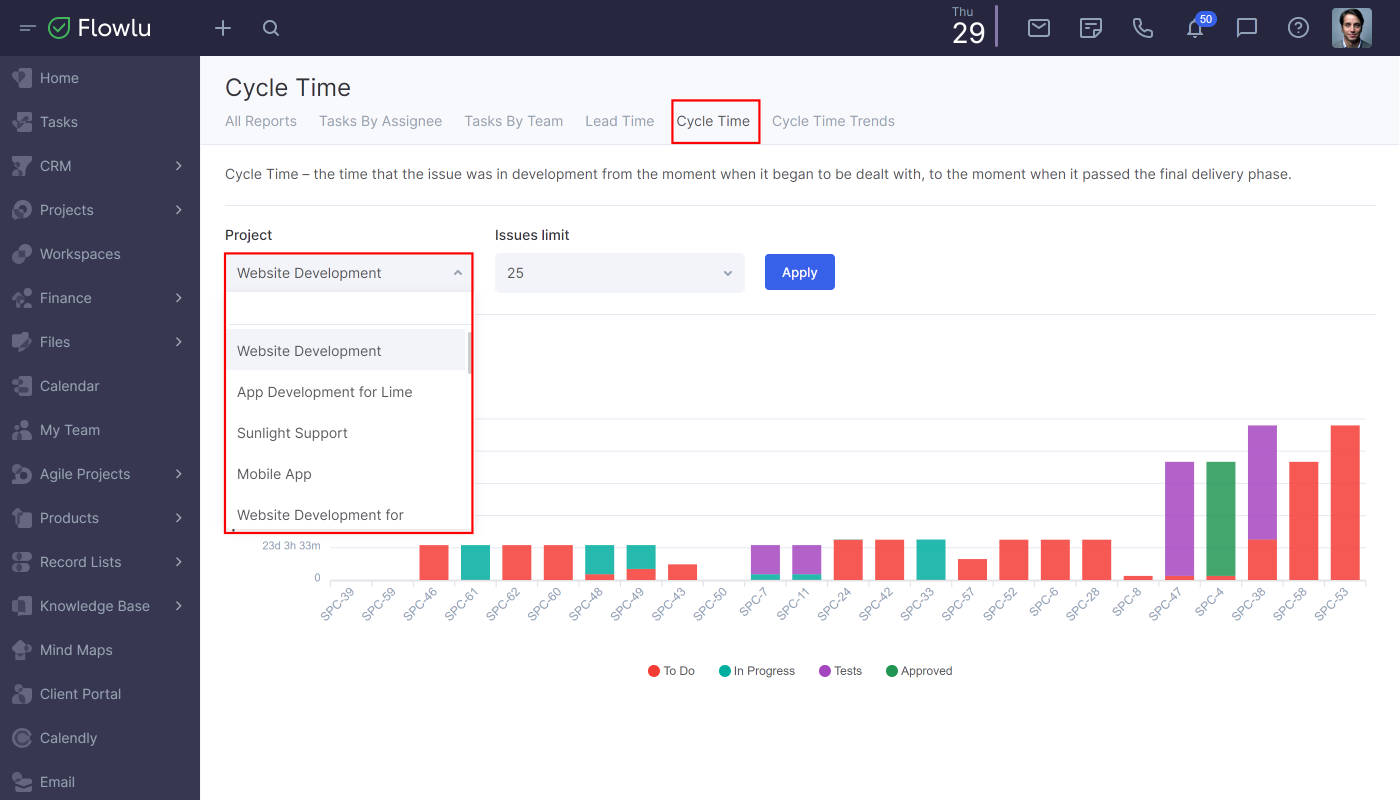1400x800 pixels.
Task: Open the help question mark icon
Action: 1298,28
